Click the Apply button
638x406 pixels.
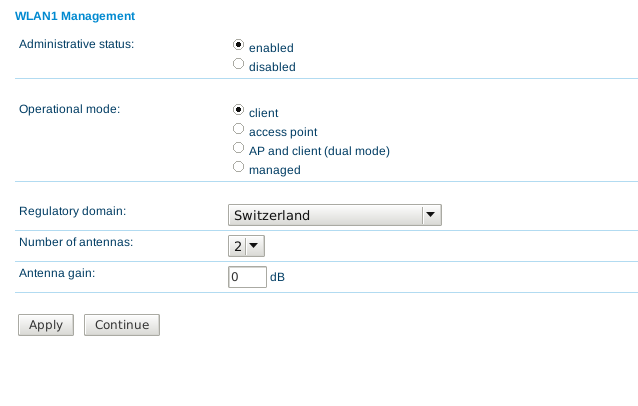(46, 325)
